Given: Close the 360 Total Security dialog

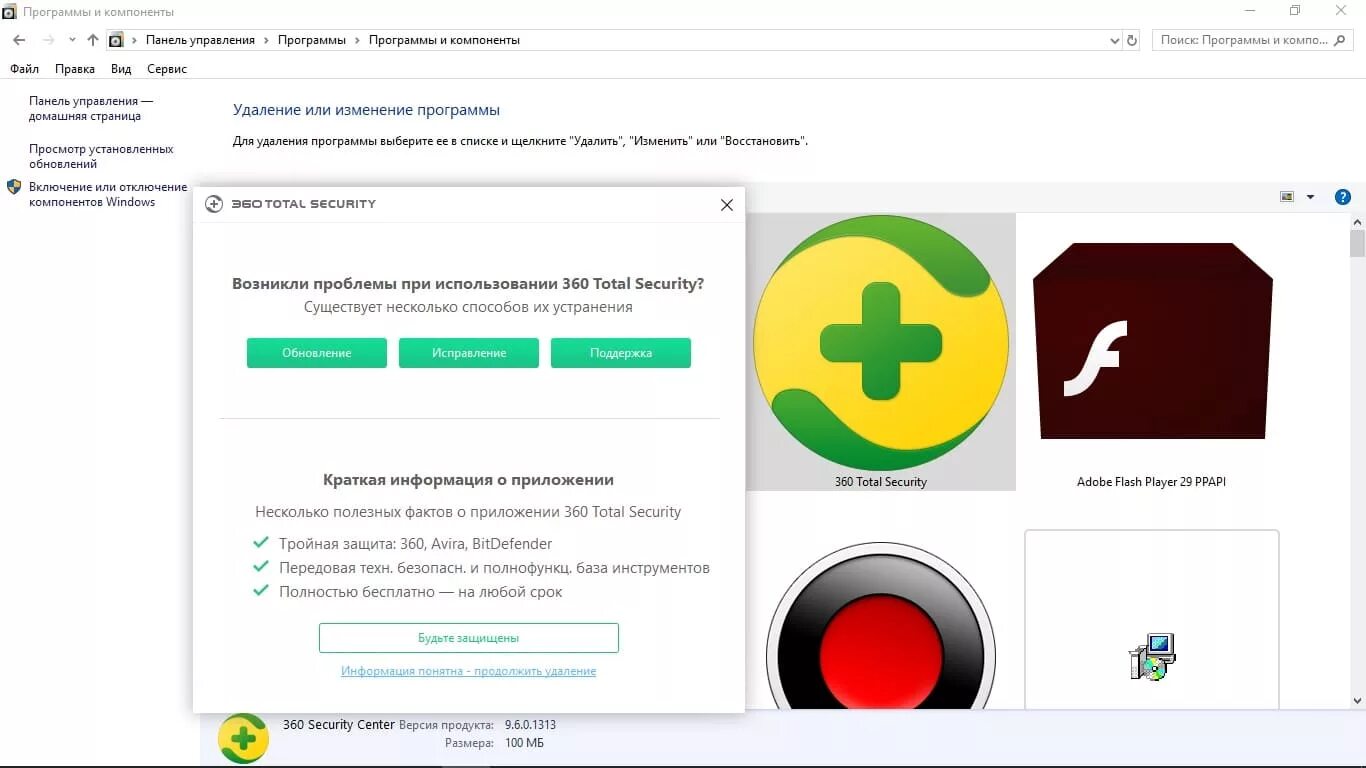Looking at the screenshot, I should (x=727, y=204).
